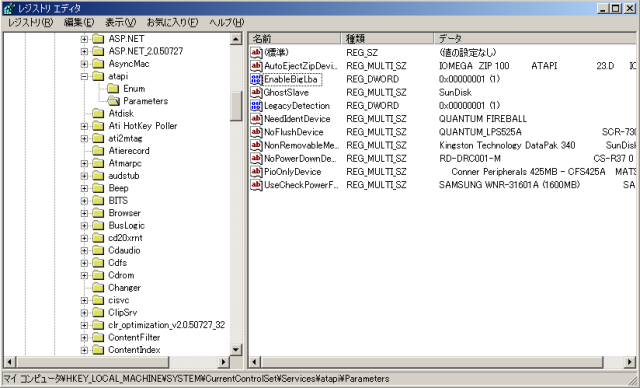Click the Changer folder icon

coord(98,288)
